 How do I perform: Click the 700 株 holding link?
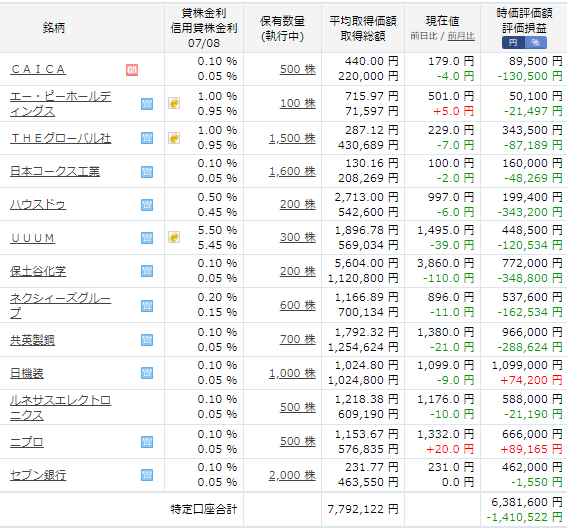point(298,339)
